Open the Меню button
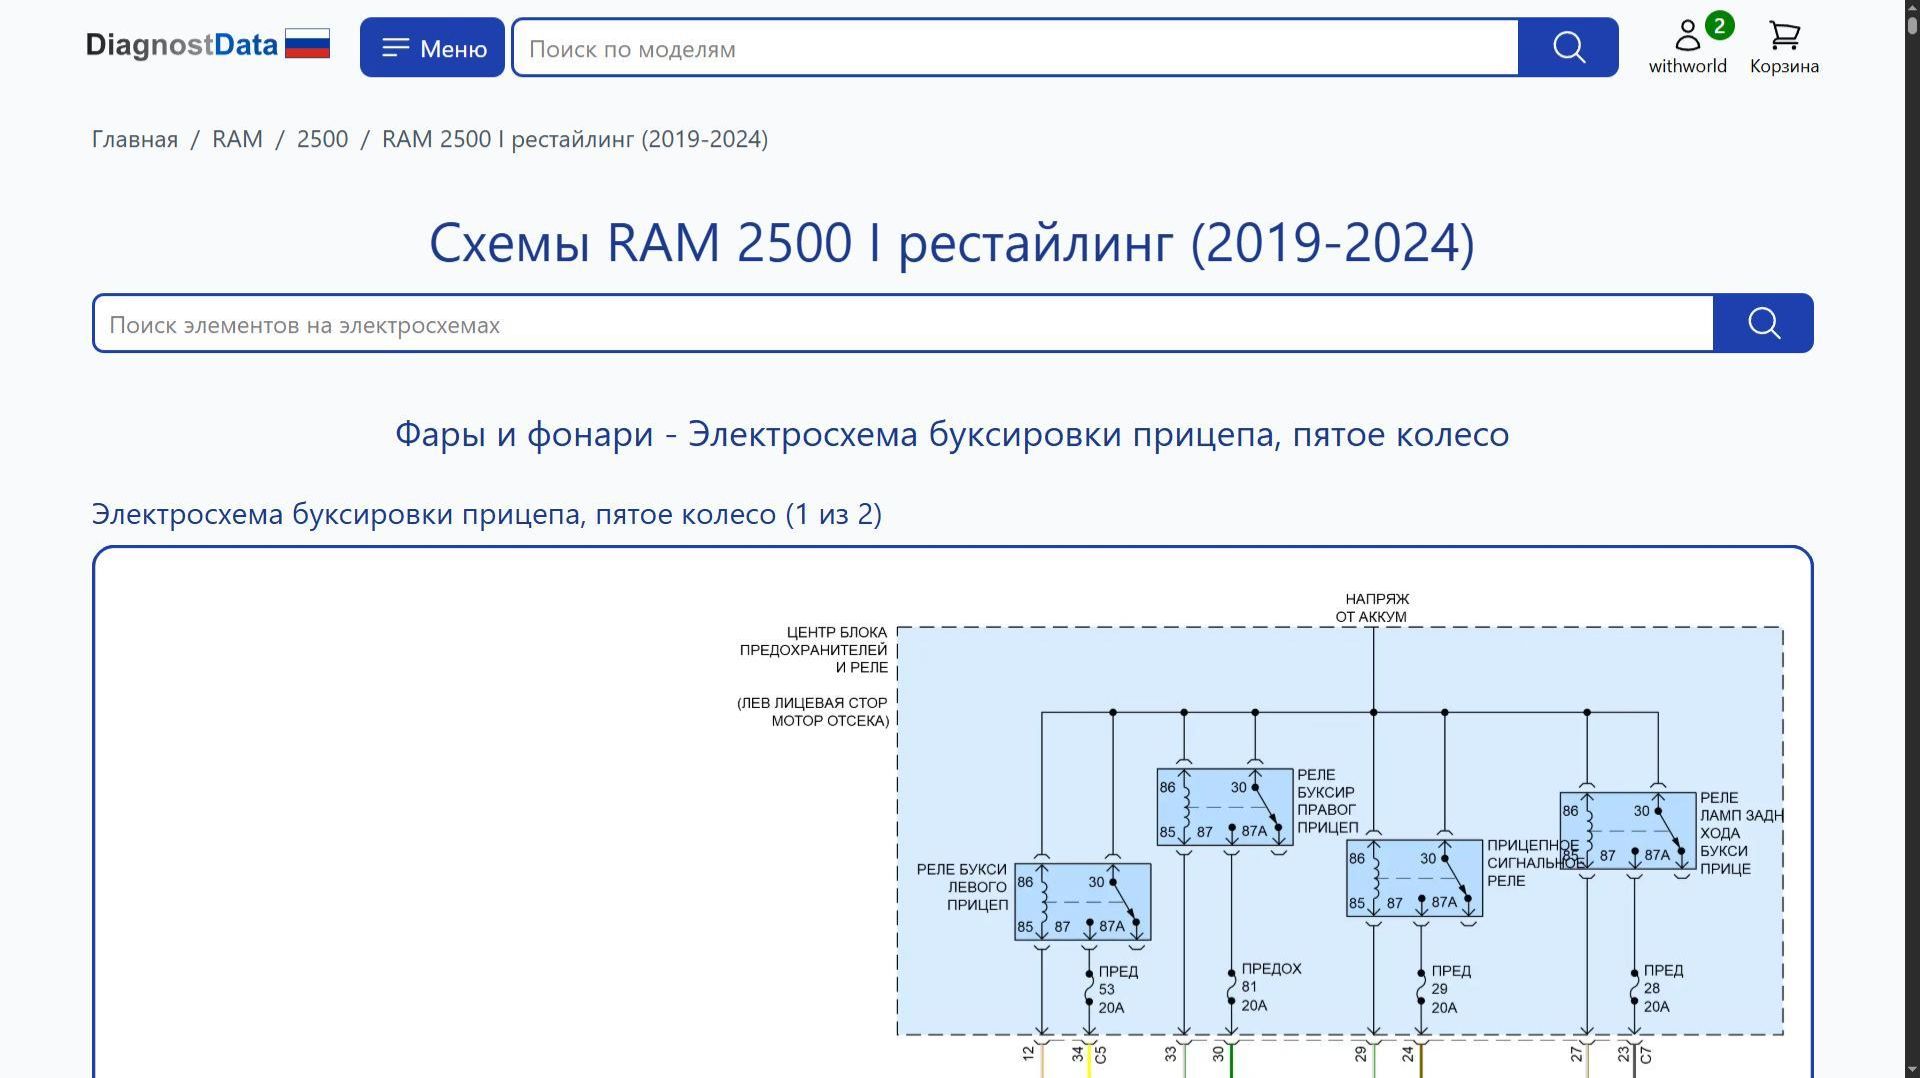The image size is (1920, 1078). click(x=432, y=47)
